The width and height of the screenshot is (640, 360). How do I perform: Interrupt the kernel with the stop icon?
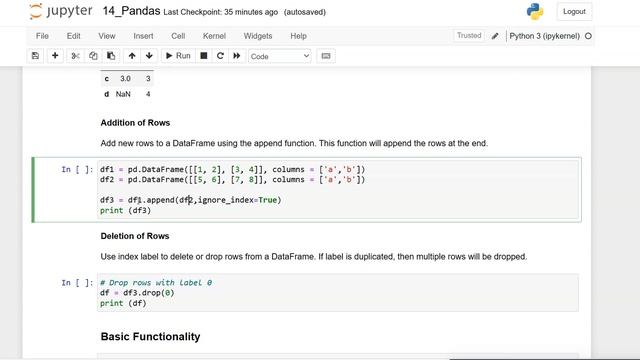pyautogui.click(x=204, y=56)
